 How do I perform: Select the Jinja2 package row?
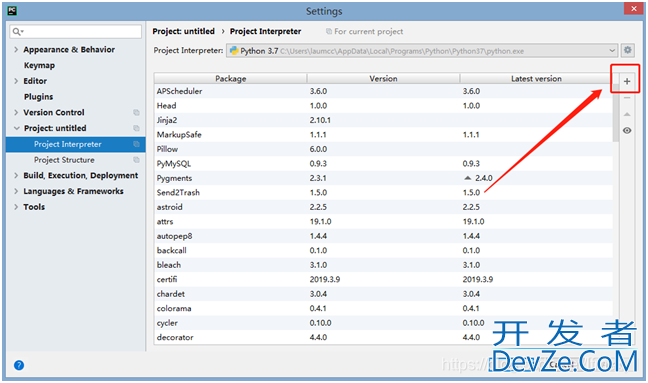pos(384,120)
